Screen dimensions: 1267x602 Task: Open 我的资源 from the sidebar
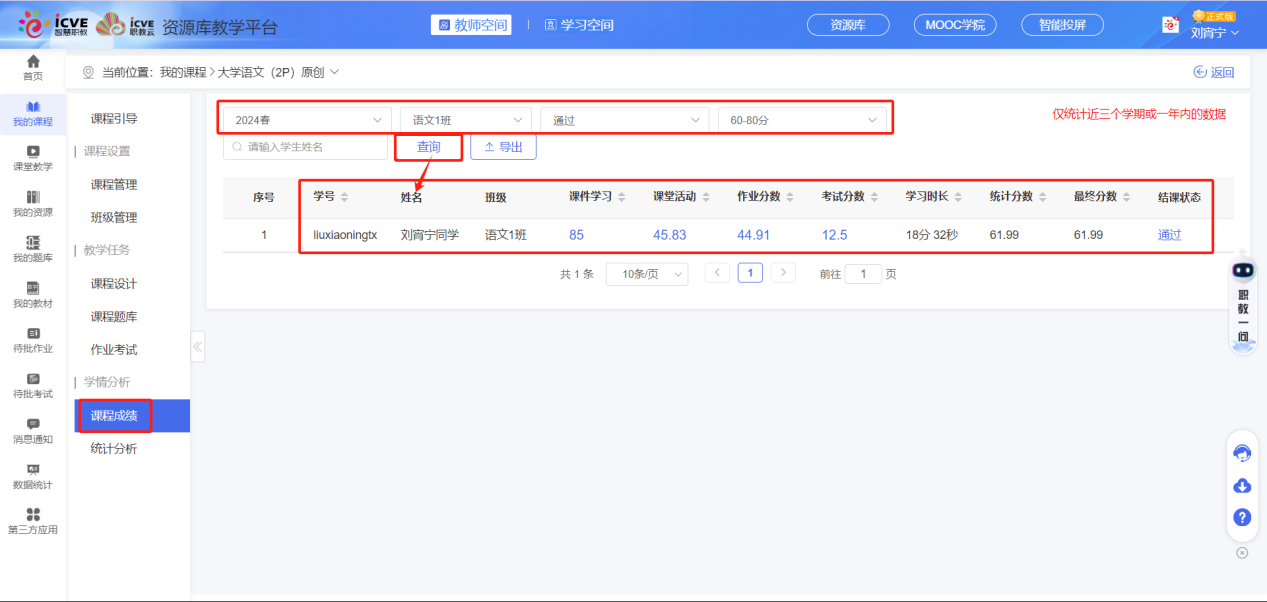(x=32, y=201)
